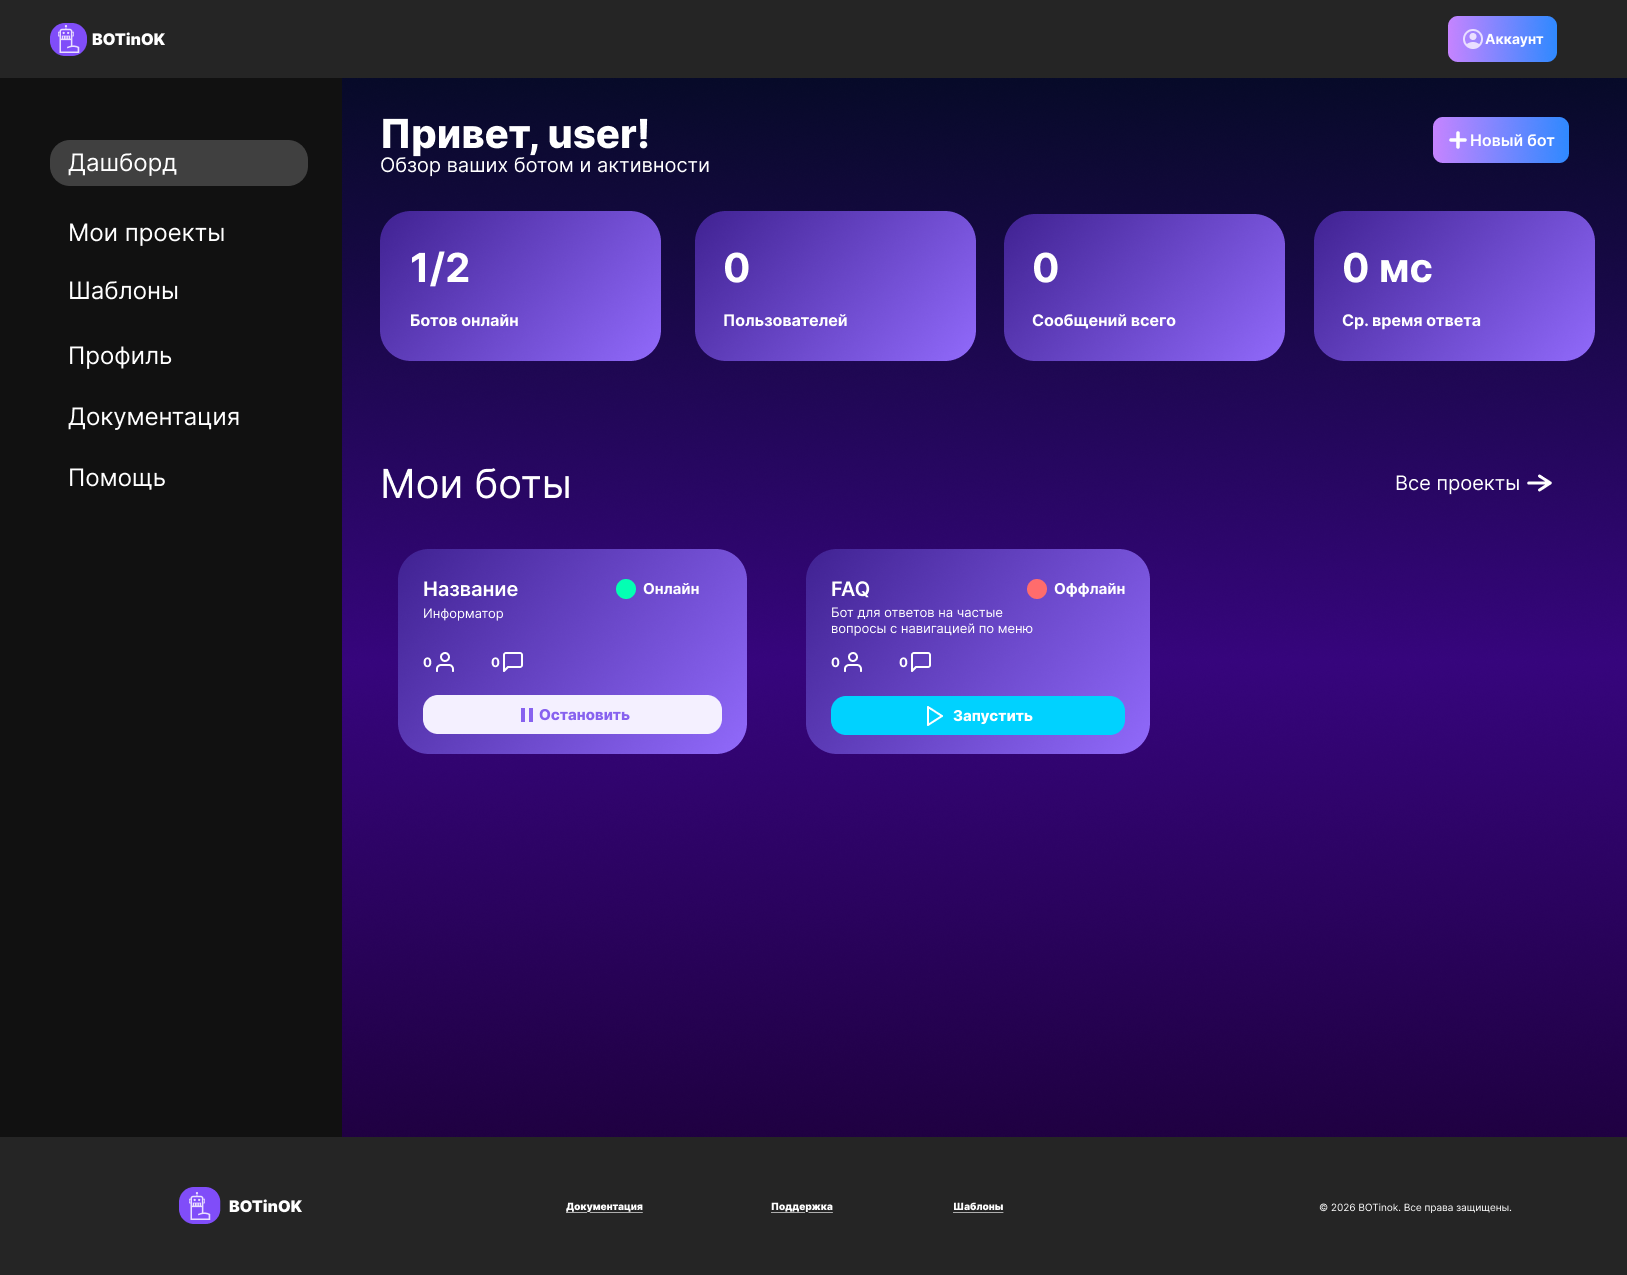Open Документация in the sidebar
The image size is (1627, 1275).
coord(154,417)
